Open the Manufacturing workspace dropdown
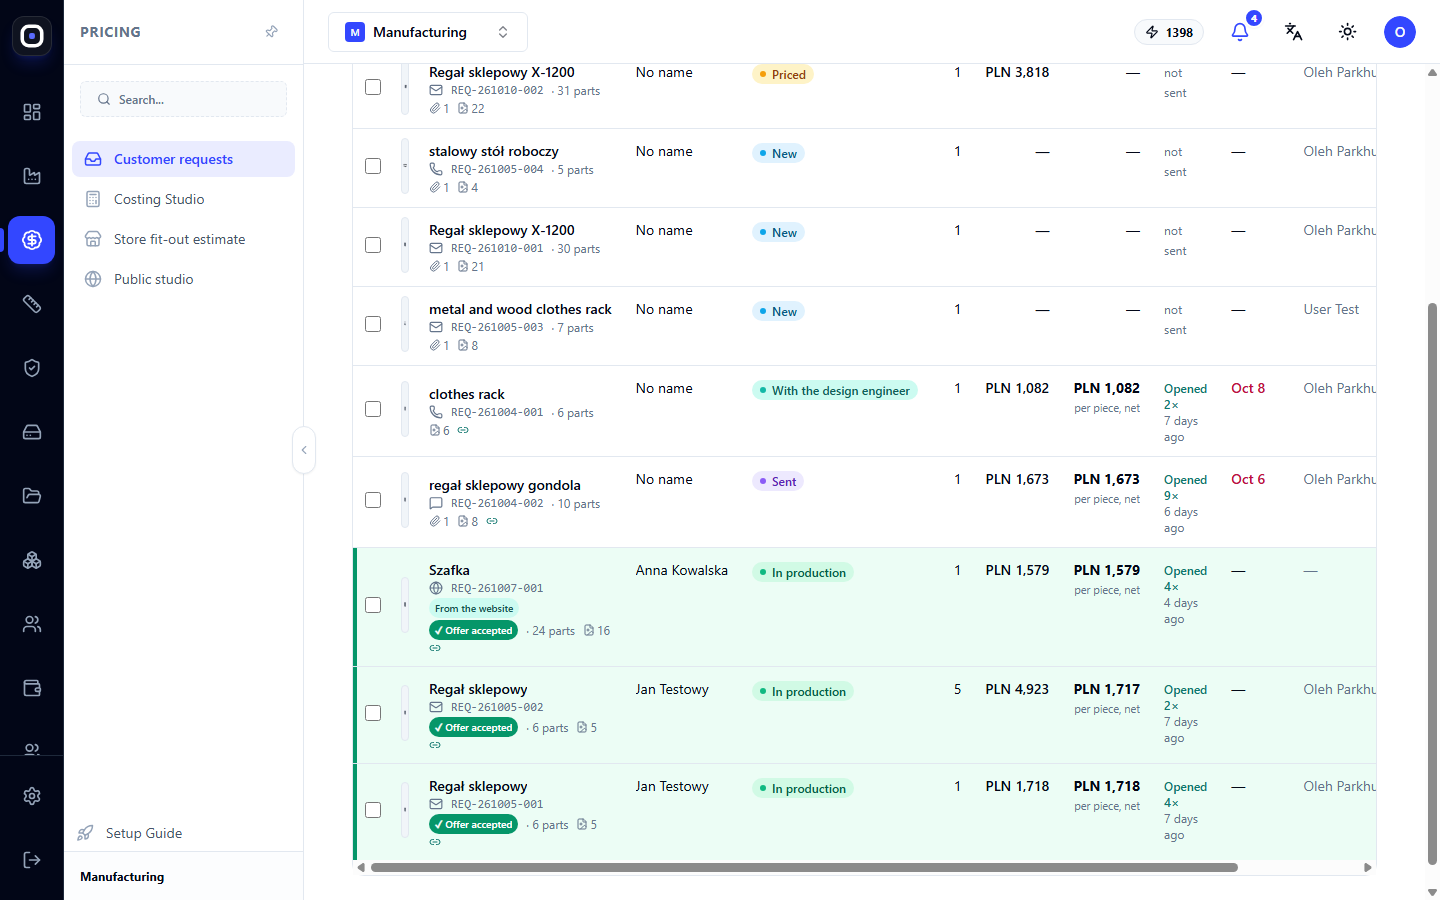 point(428,32)
